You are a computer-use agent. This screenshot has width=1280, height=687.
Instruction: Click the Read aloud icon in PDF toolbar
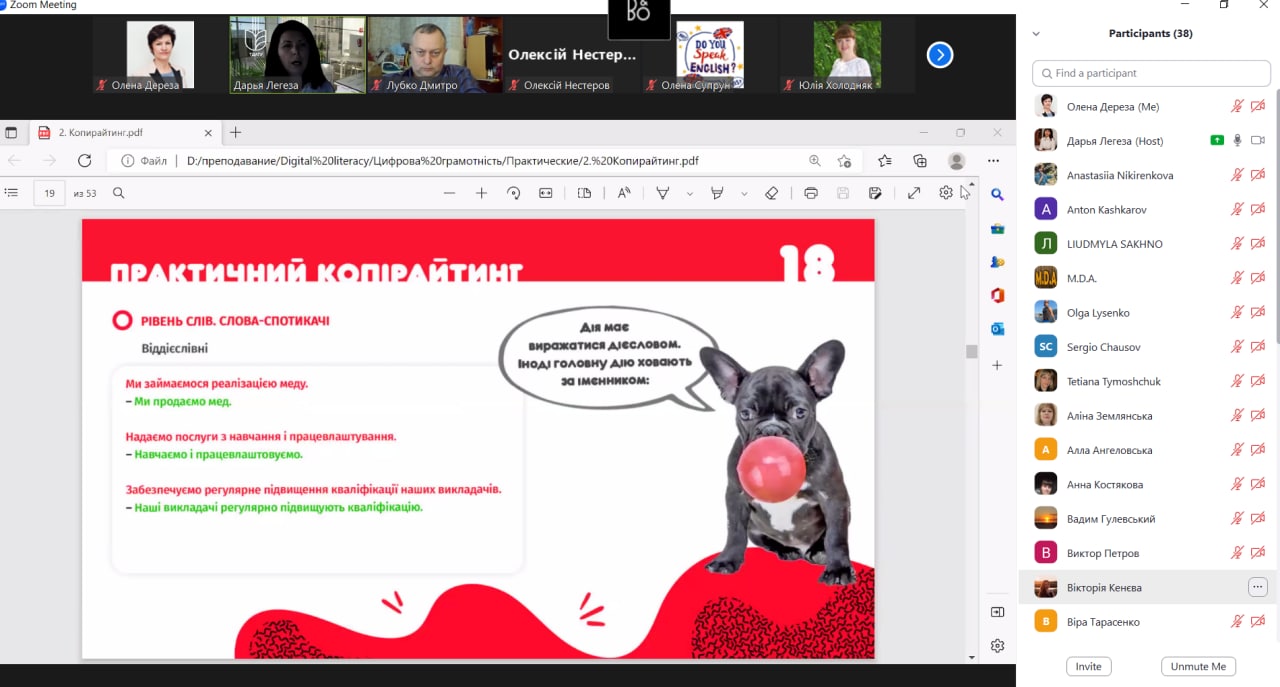[624, 193]
